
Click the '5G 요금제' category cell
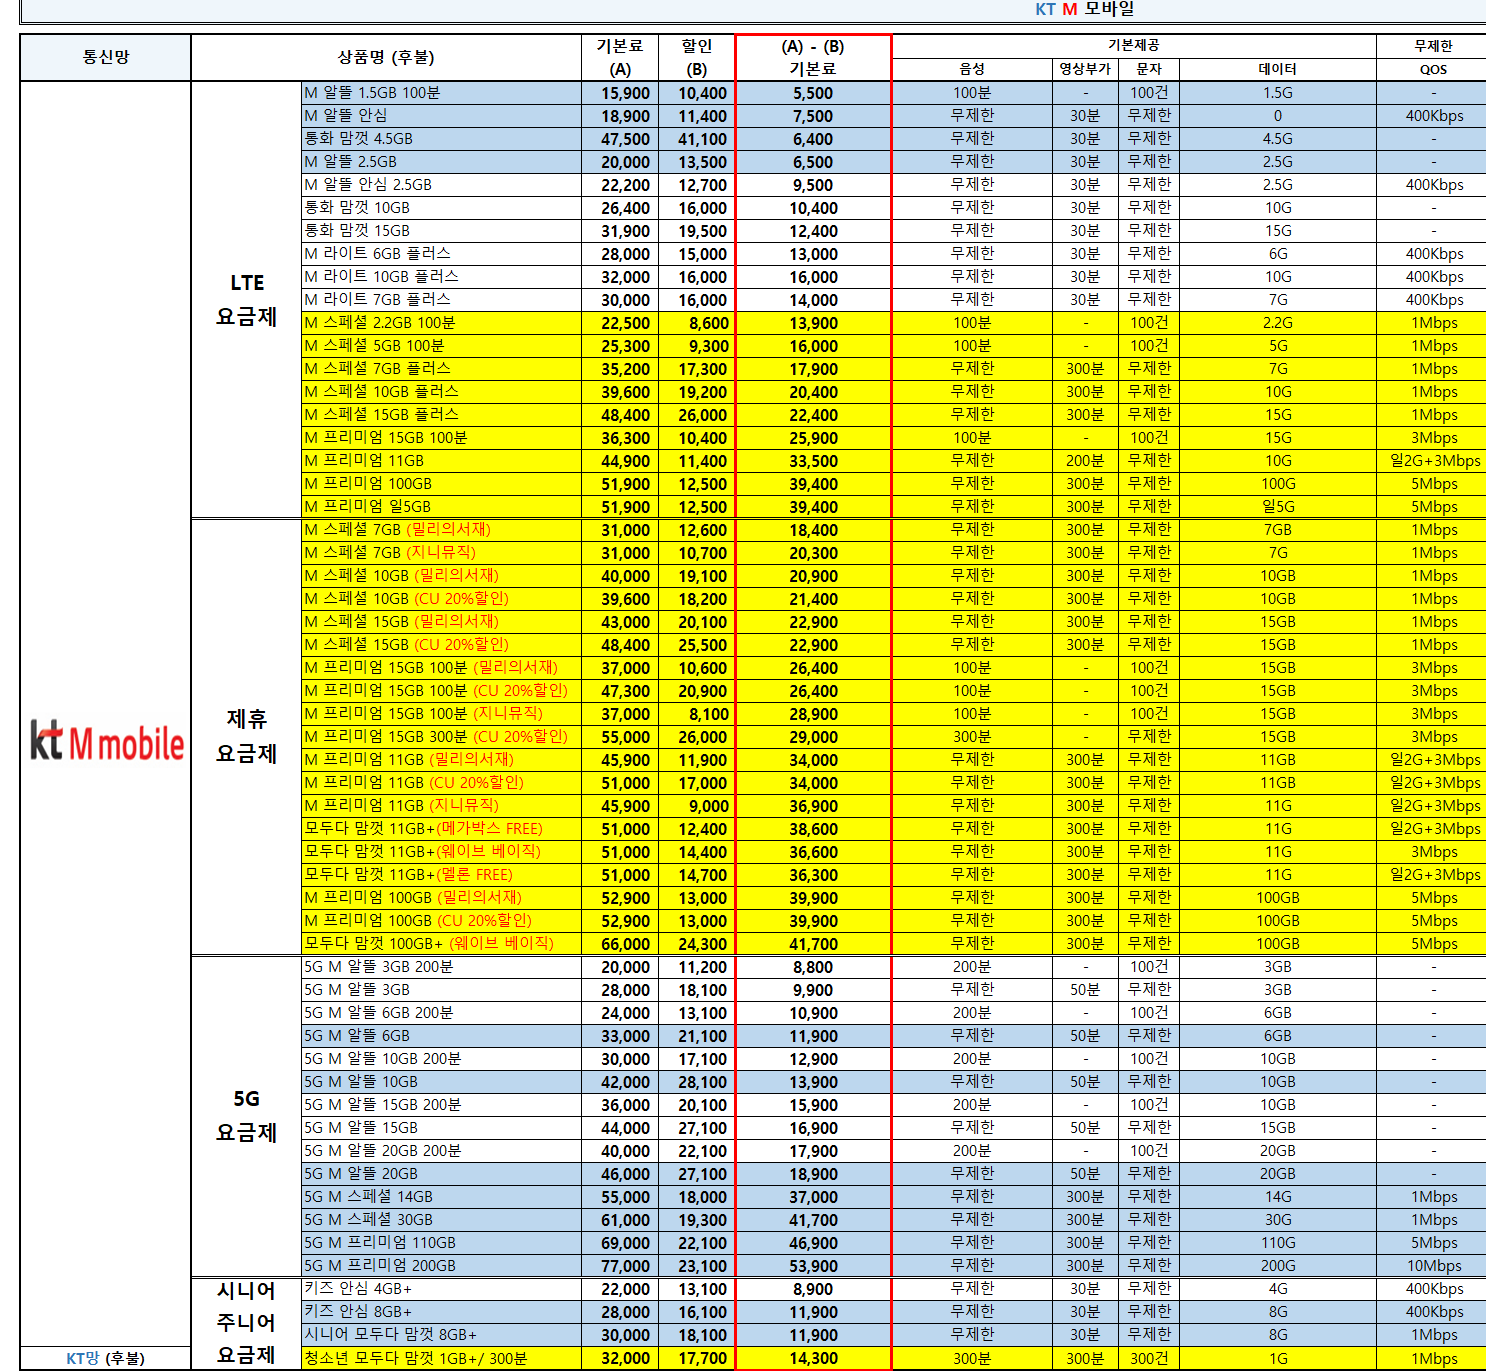(x=246, y=1116)
